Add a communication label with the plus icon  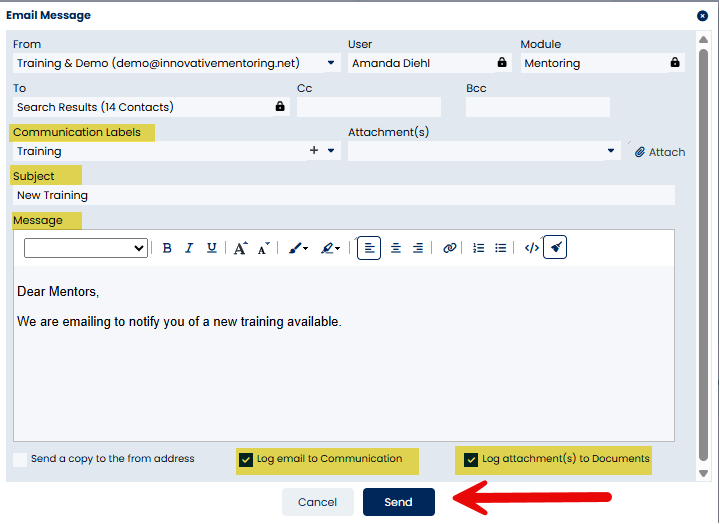pos(314,150)
